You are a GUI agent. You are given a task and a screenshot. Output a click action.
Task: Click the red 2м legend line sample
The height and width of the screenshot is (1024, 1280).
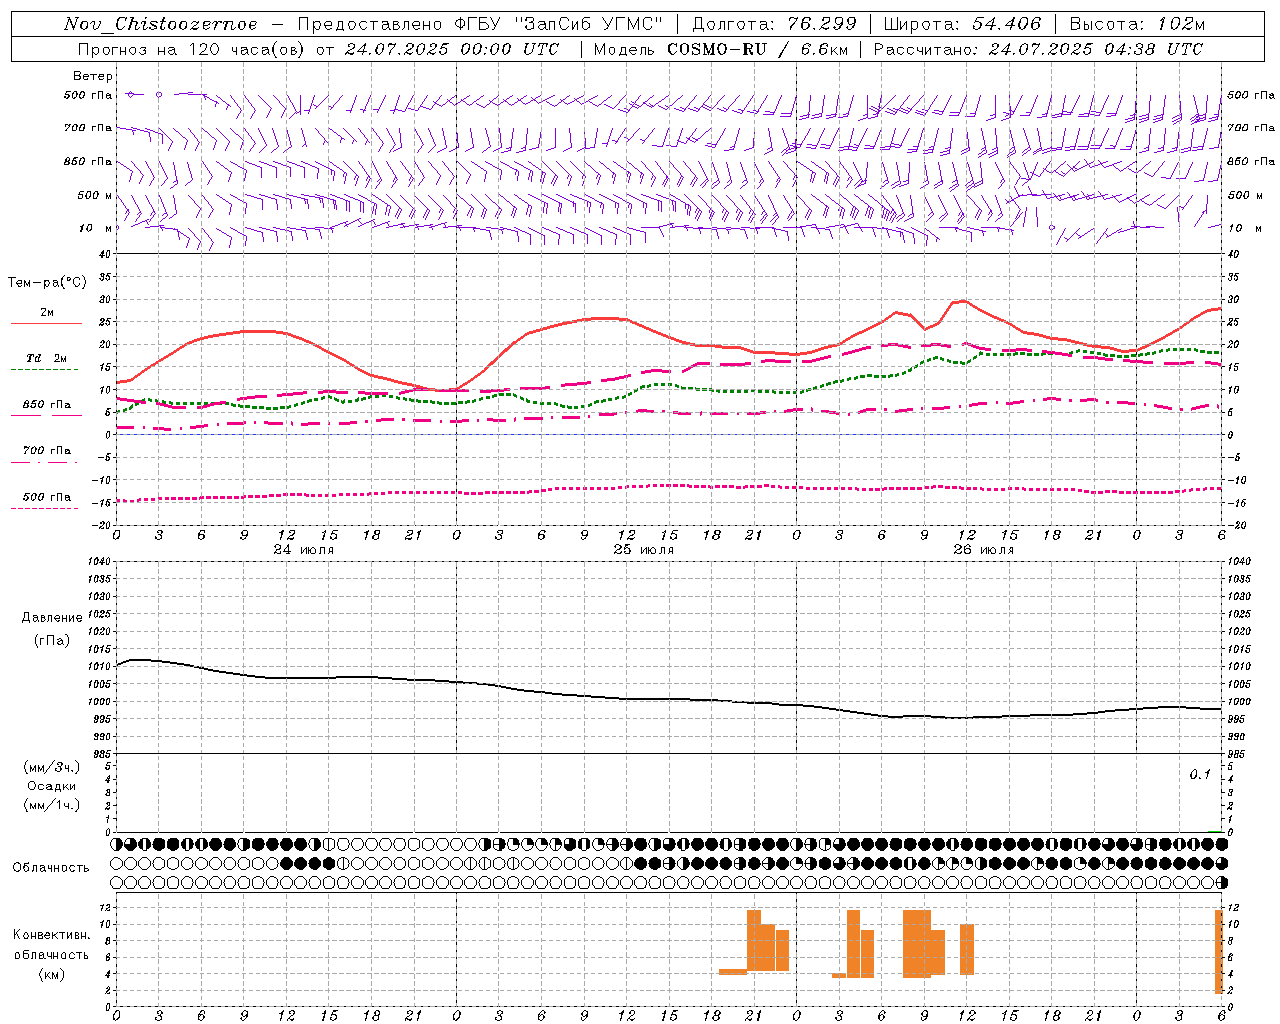click(x=46, y=324)
